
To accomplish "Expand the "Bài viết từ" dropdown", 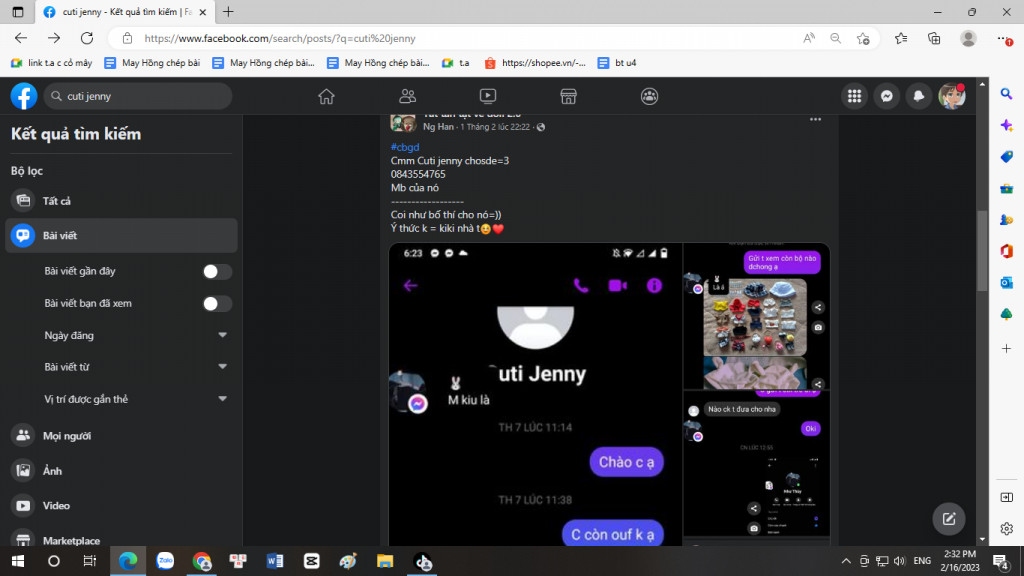I will 223,368.
